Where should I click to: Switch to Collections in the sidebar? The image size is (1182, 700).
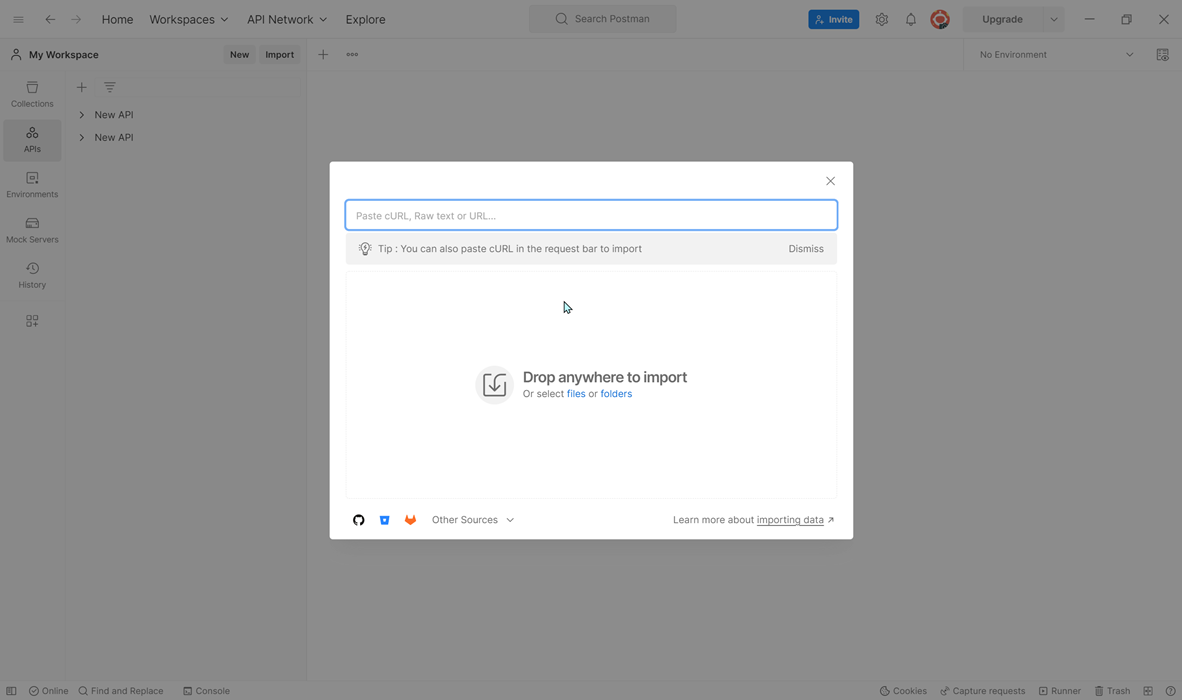(32, 94)
